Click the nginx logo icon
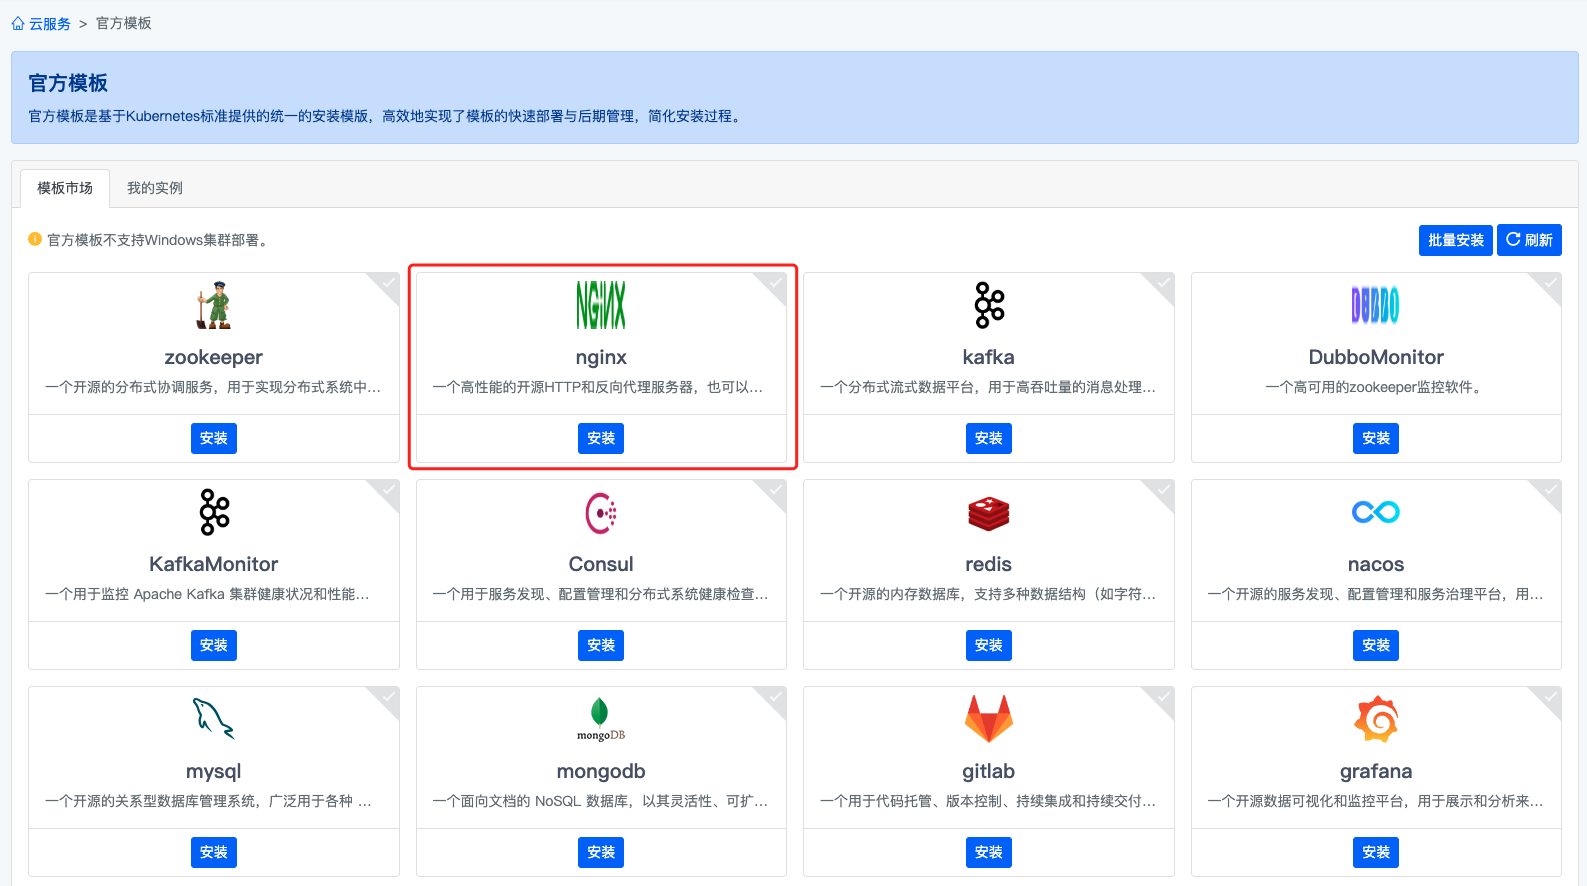The image size is (1587, 886). point(601,305)
